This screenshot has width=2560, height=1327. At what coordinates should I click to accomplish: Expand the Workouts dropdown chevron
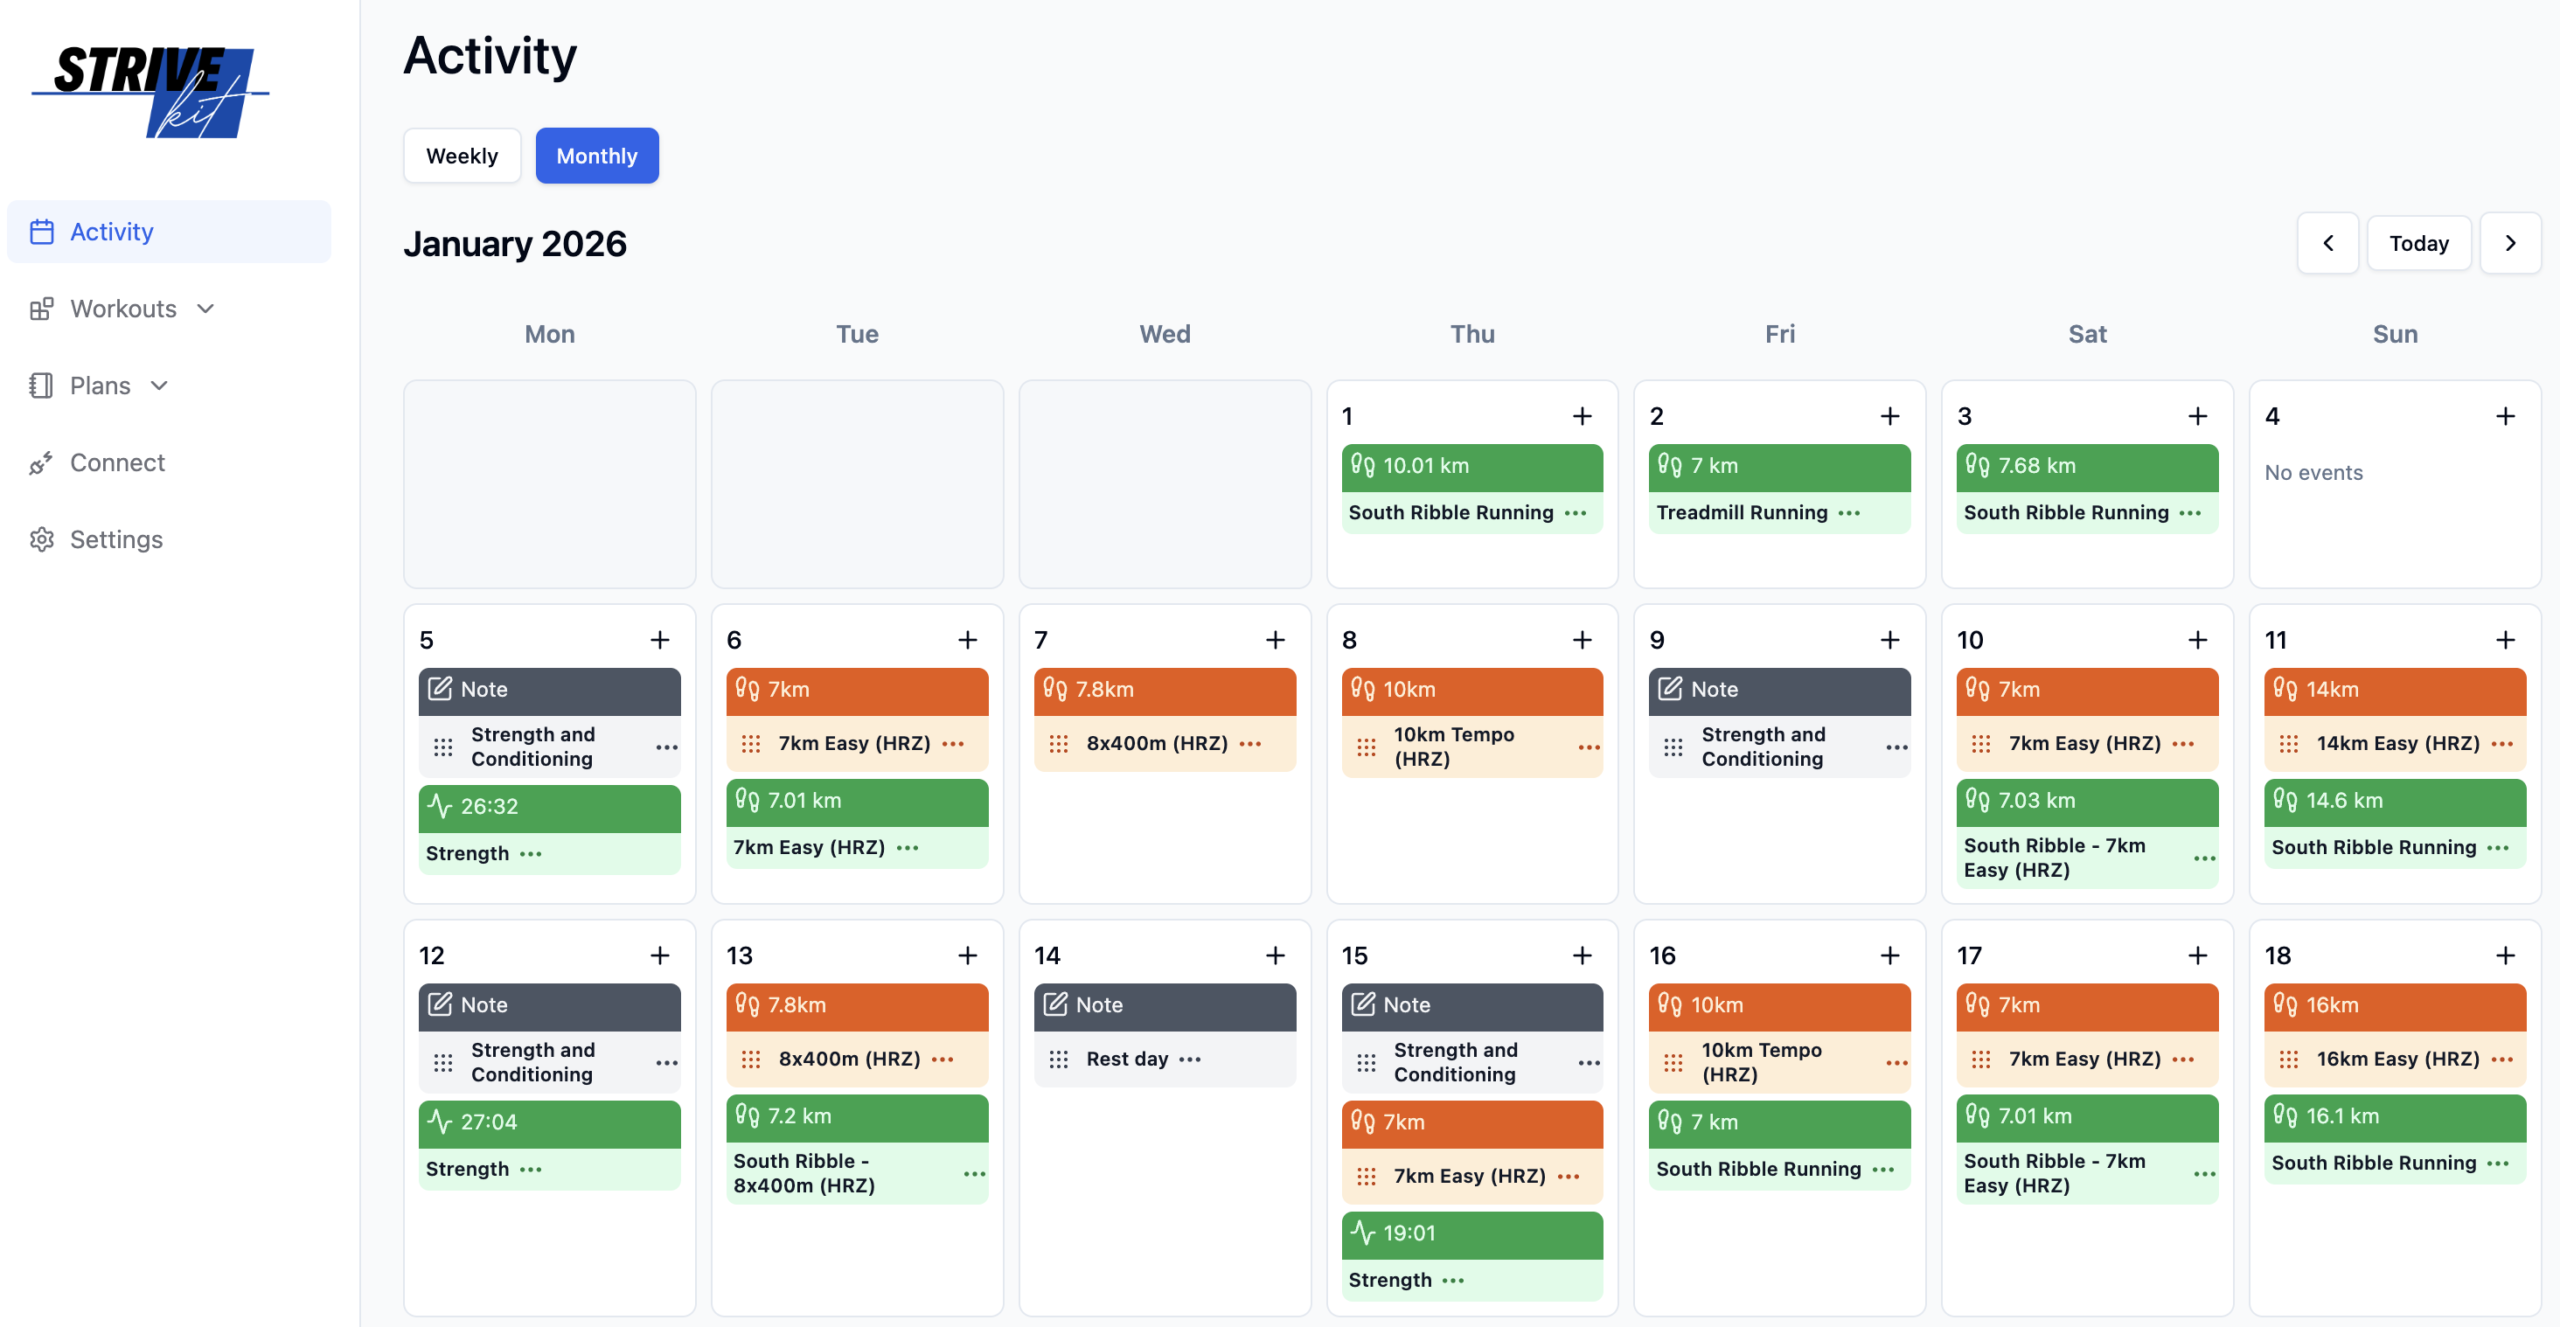coord(206,308)
